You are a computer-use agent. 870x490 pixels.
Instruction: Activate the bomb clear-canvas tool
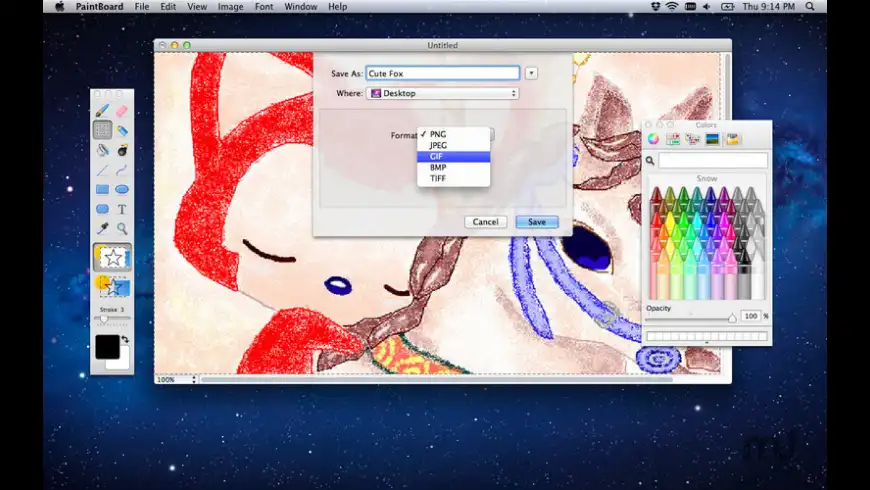122,150
